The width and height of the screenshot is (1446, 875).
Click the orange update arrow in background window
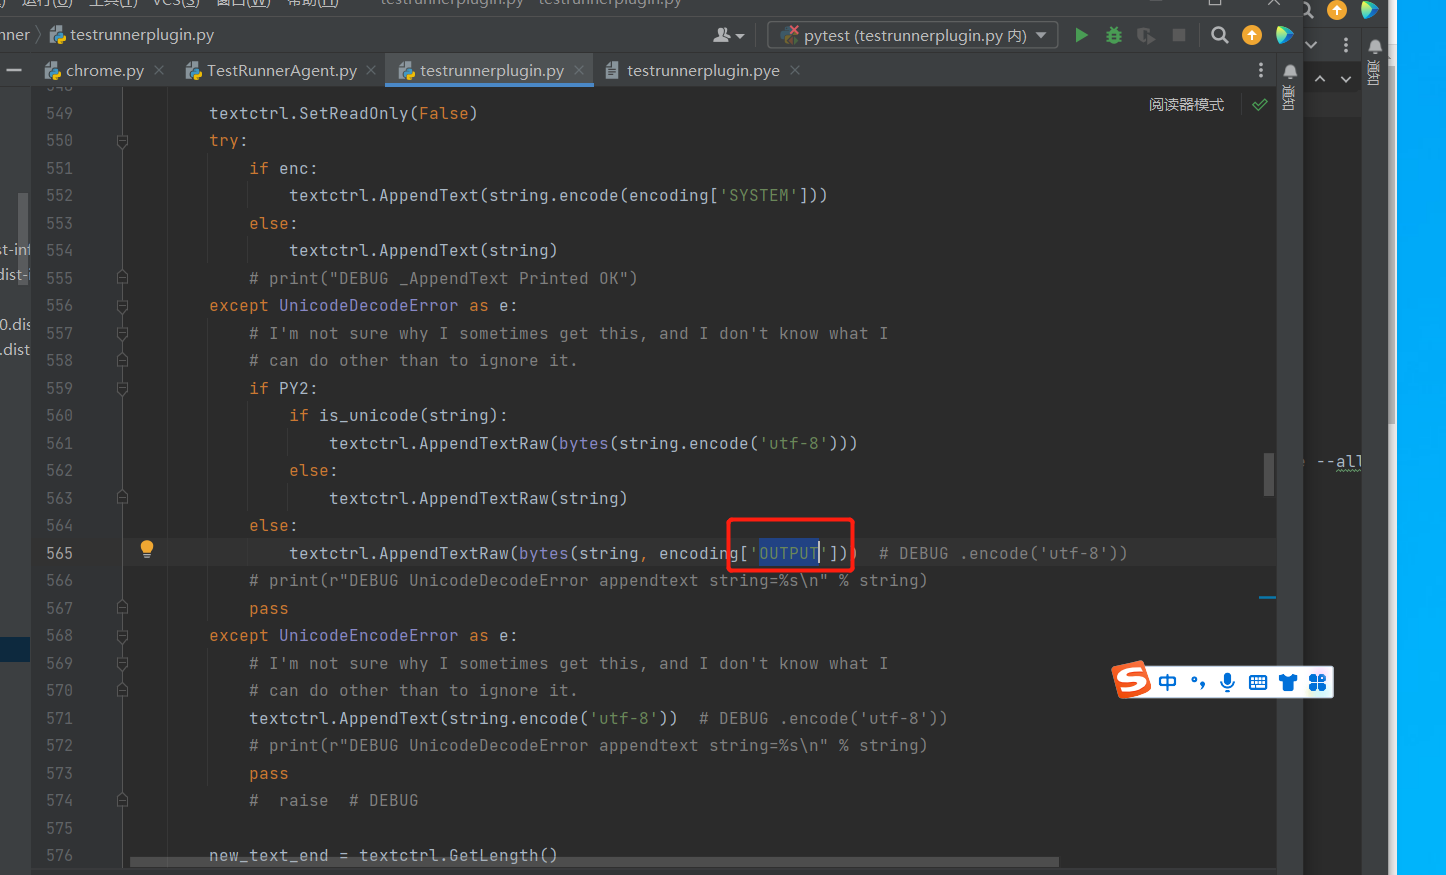click(1337, 10)
